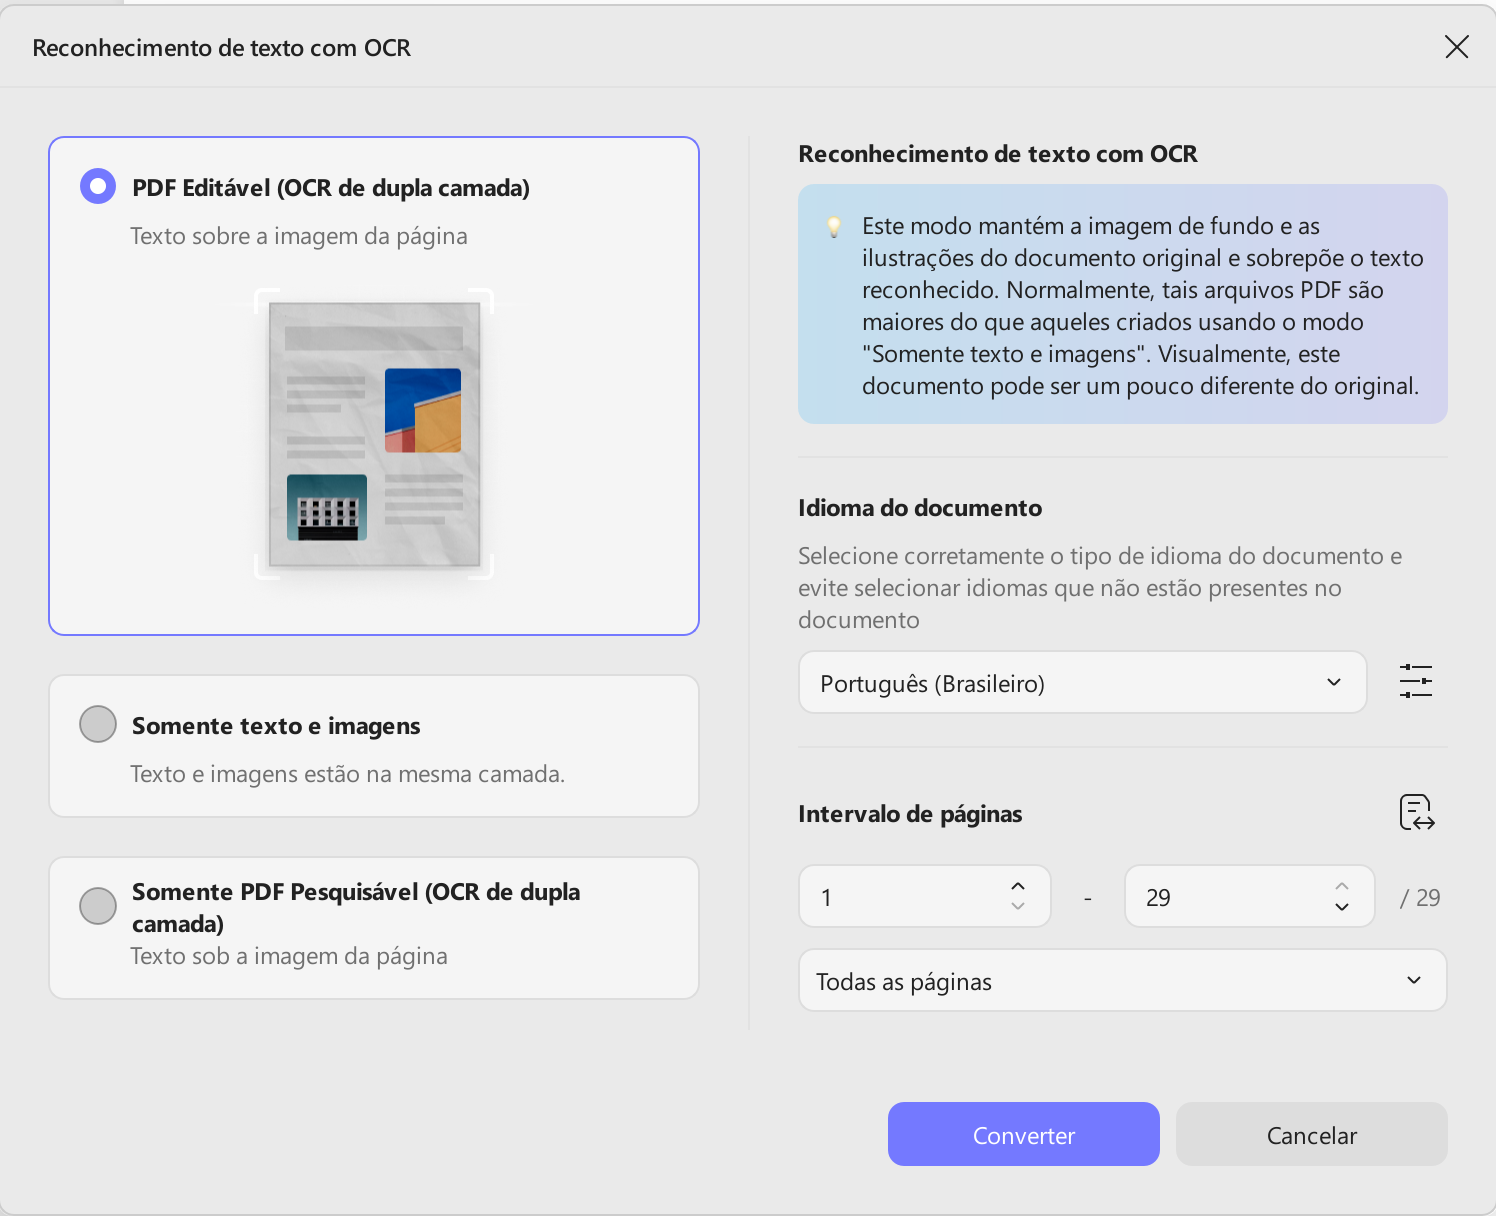Select Somente texto e imagens radio option

coord(98,724)
